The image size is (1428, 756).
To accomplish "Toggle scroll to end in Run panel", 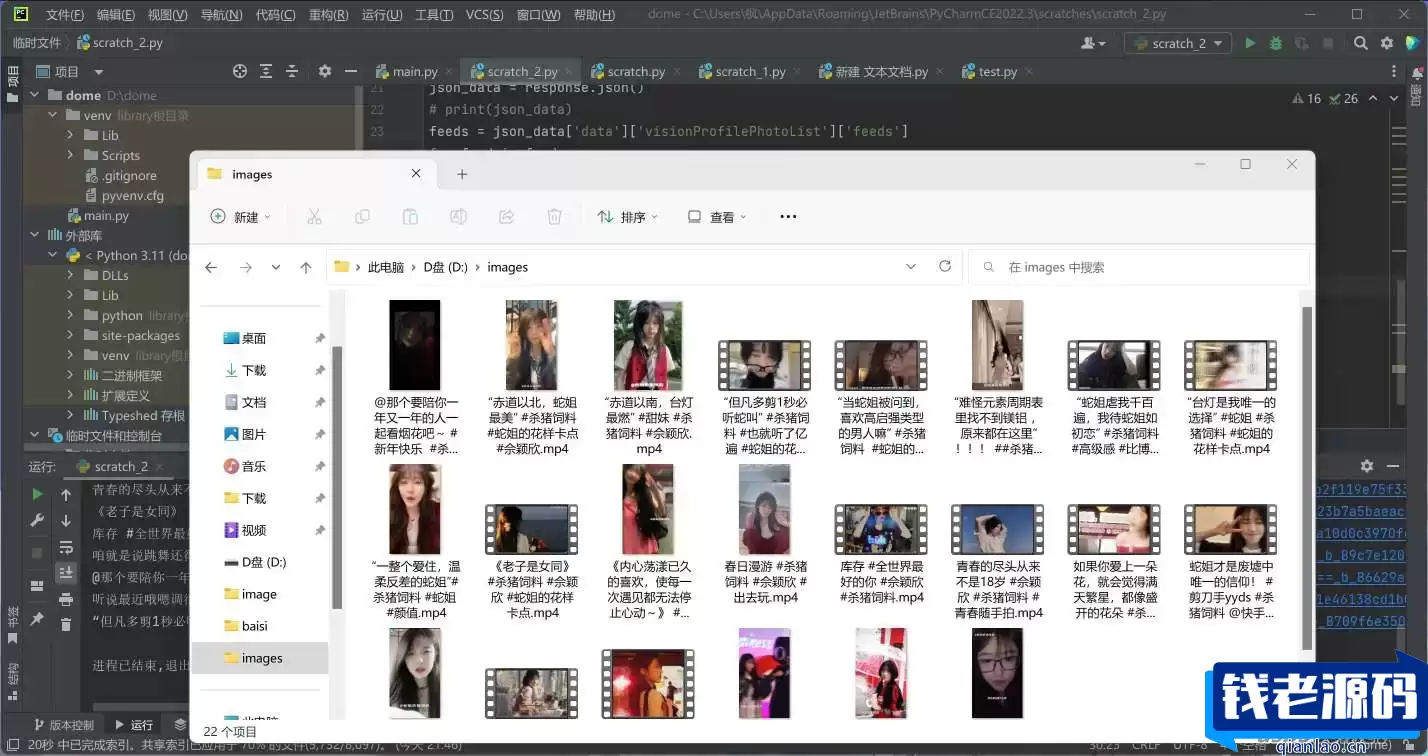I will pyautogui.click(x=66, y=573).
